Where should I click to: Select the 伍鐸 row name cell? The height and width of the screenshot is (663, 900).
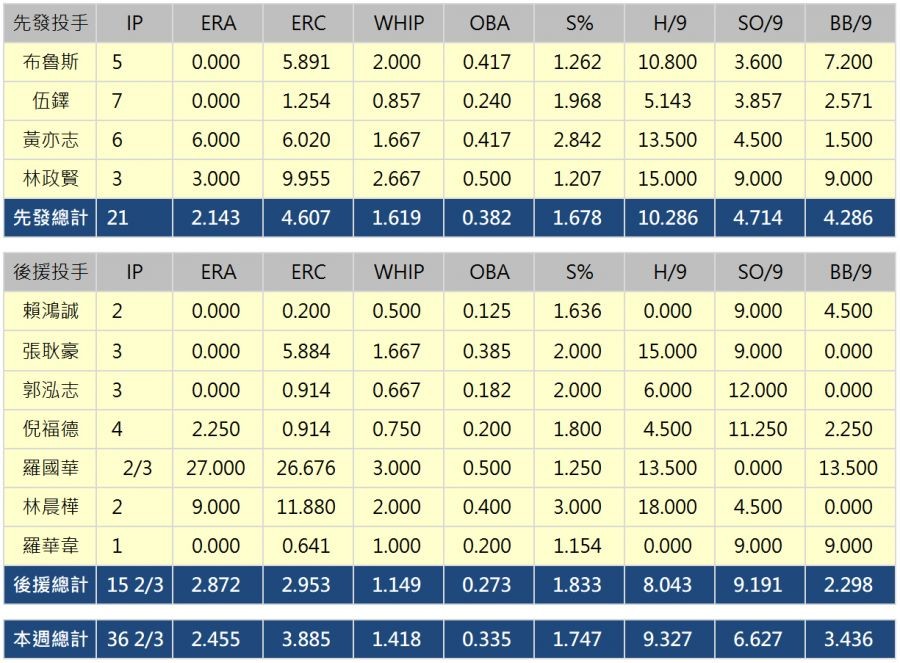[50, 101]
